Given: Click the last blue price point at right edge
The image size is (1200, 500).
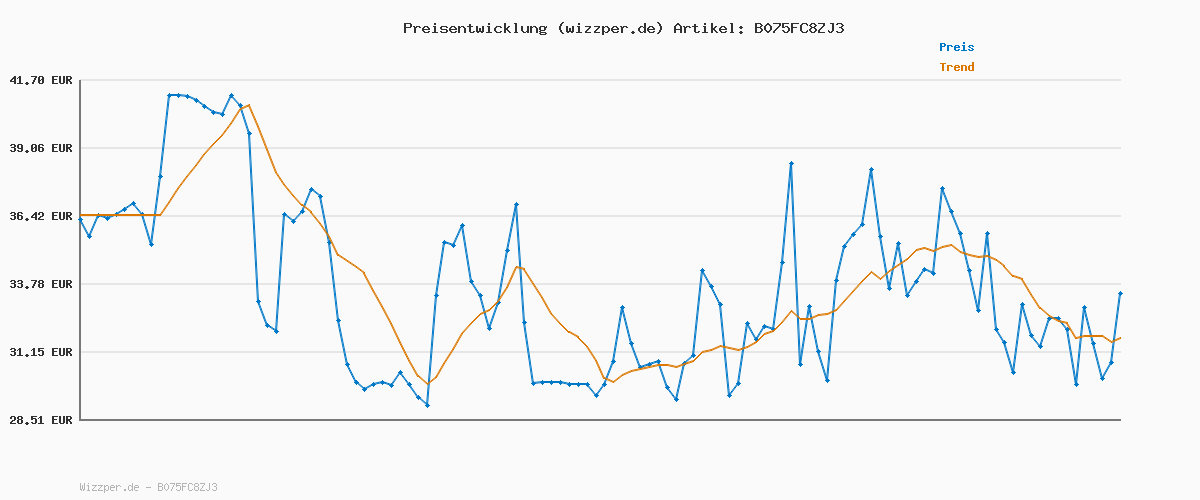Looking at the screenshot, I should [x=1120, y=293].
